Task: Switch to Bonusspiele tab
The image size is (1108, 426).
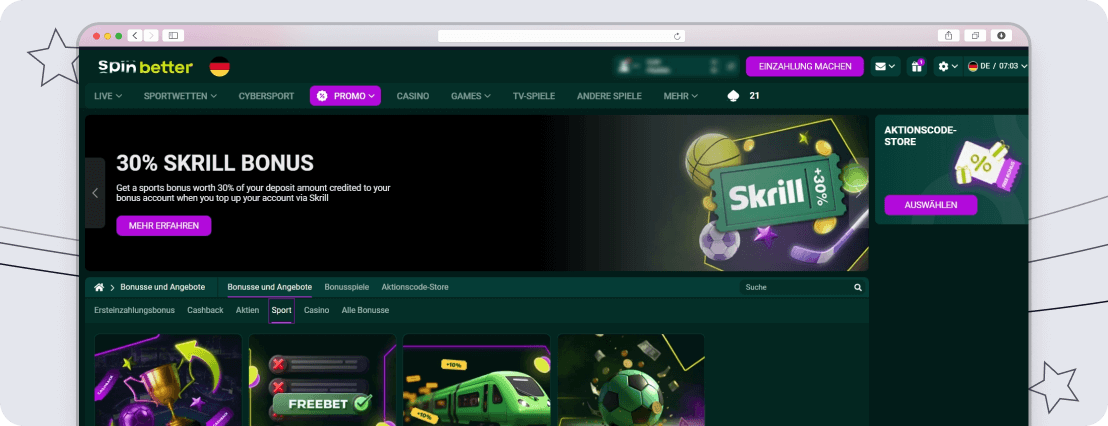Action: [346, 288]
